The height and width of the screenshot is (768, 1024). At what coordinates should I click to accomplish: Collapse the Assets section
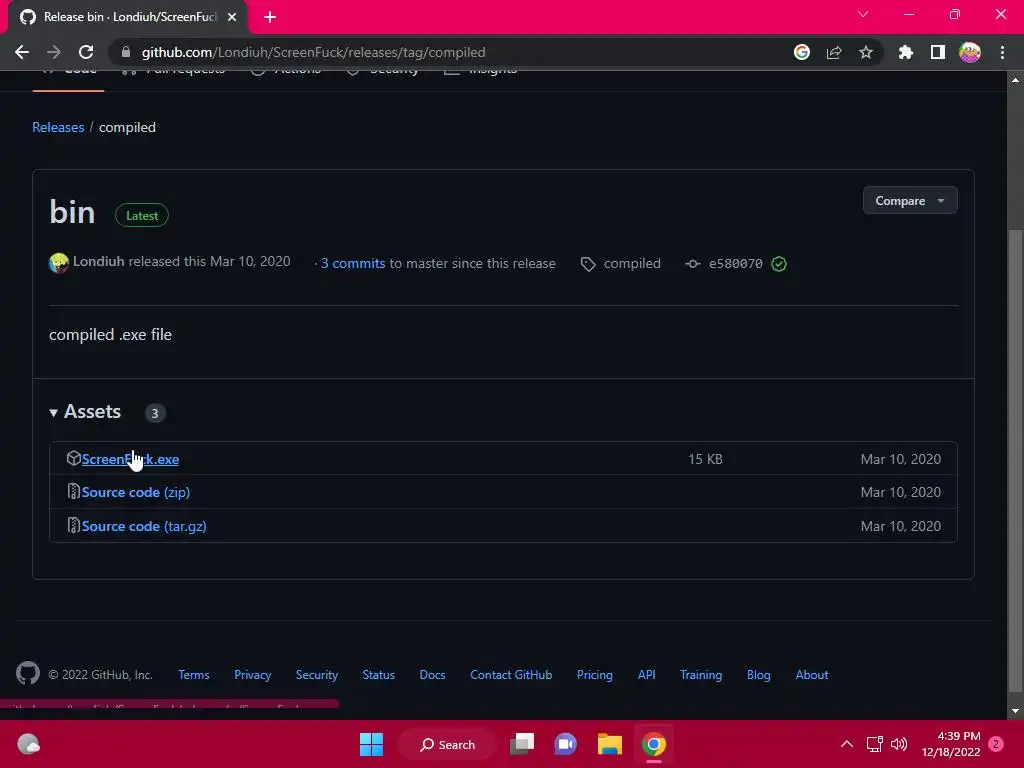[x=85, y=412]
